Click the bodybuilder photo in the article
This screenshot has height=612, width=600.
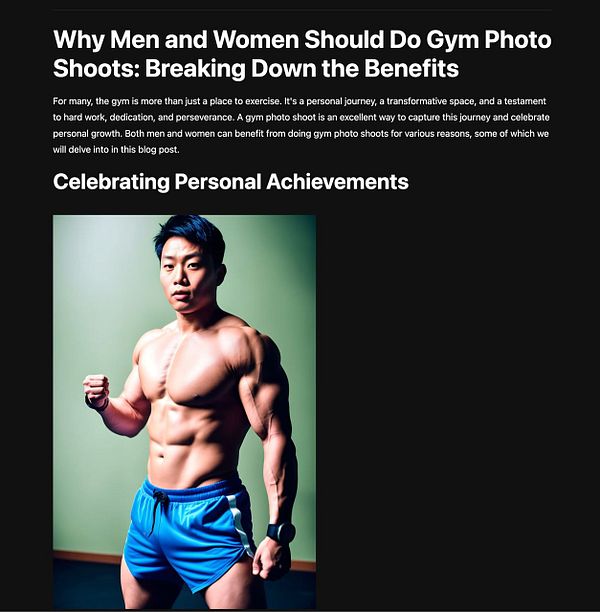[184, 412]
